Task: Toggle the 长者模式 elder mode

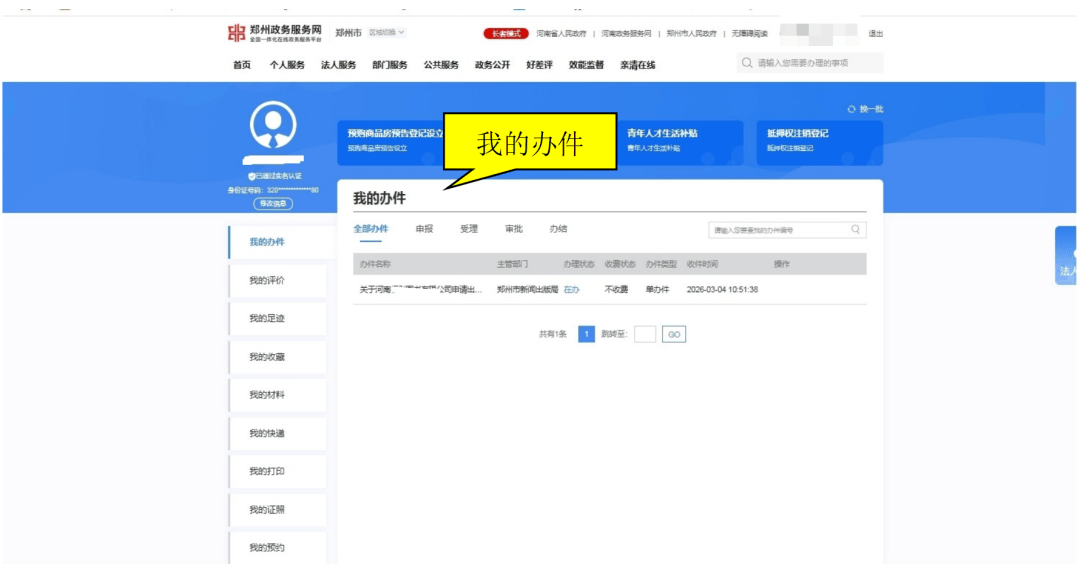Action: point(506,33)
